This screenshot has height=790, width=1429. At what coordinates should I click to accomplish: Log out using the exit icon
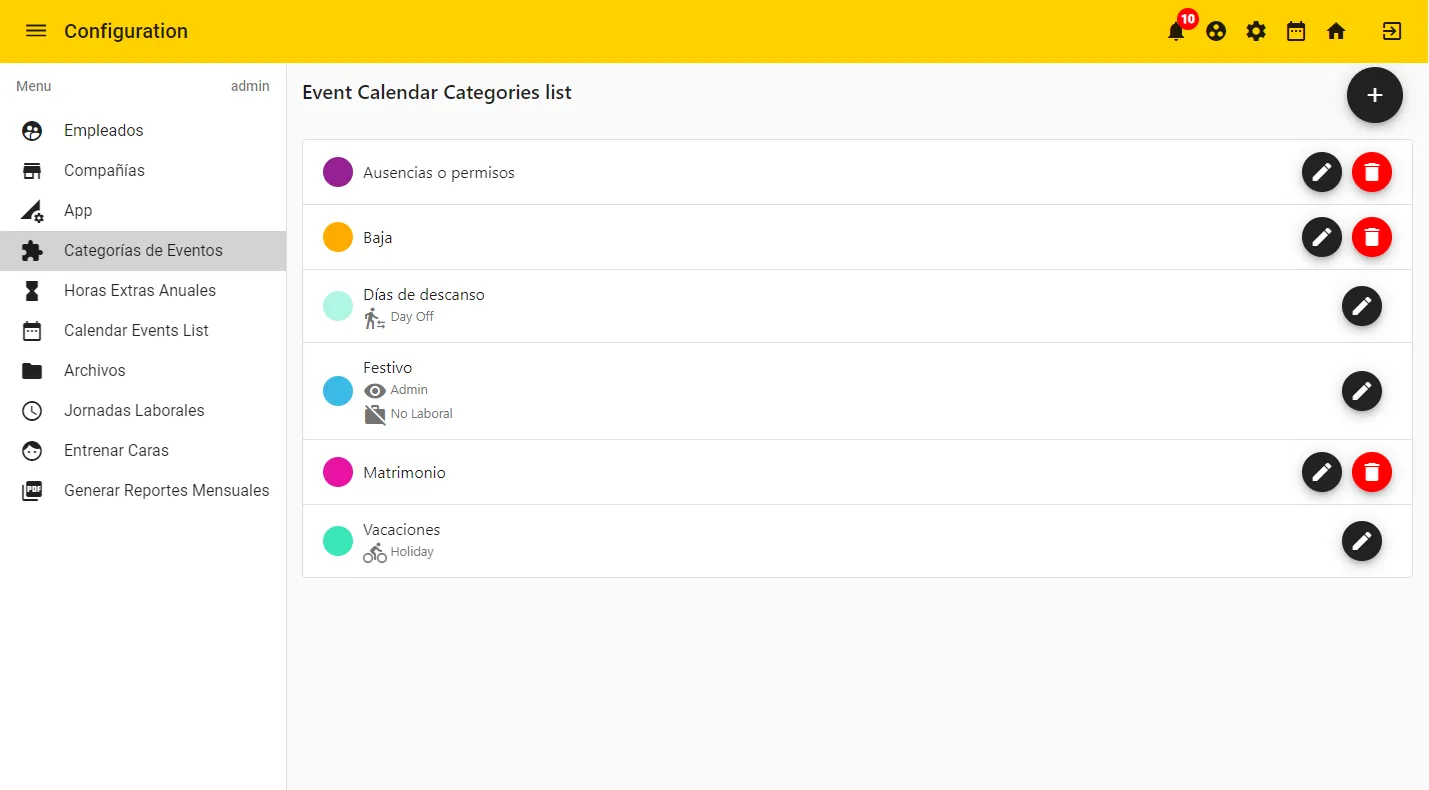click(1392, 31)
